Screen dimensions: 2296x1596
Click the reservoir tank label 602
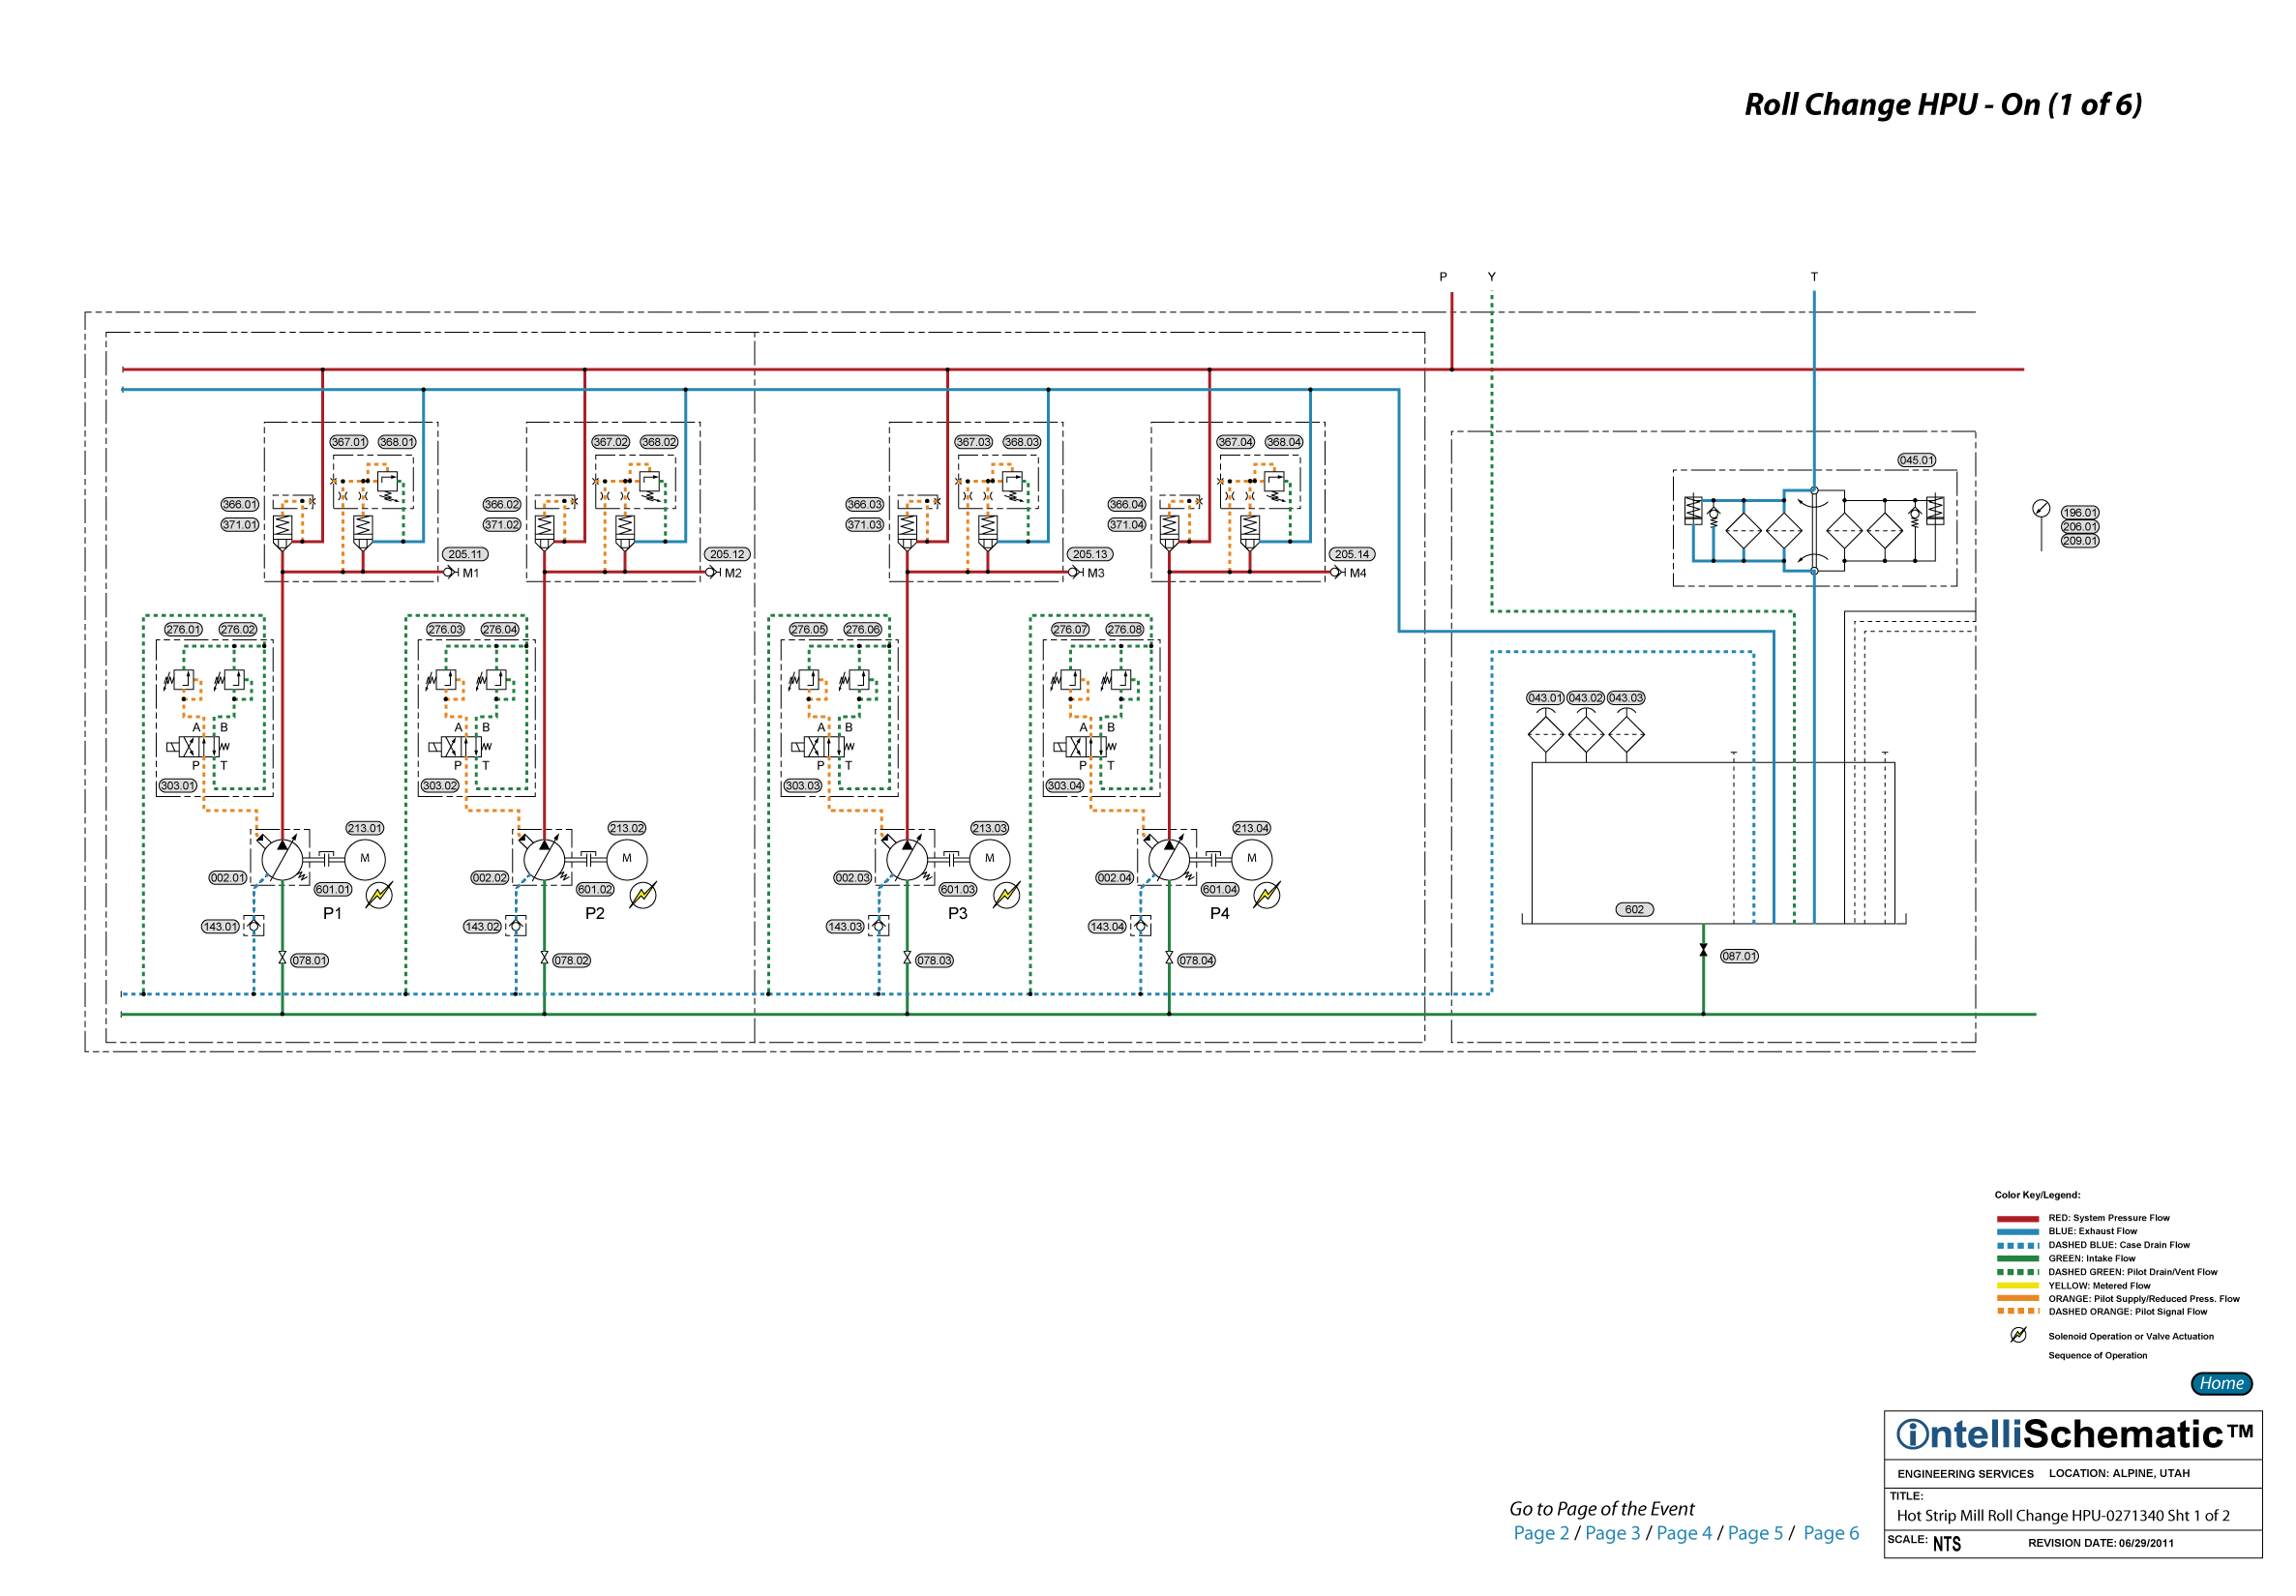coord(1634,910)
